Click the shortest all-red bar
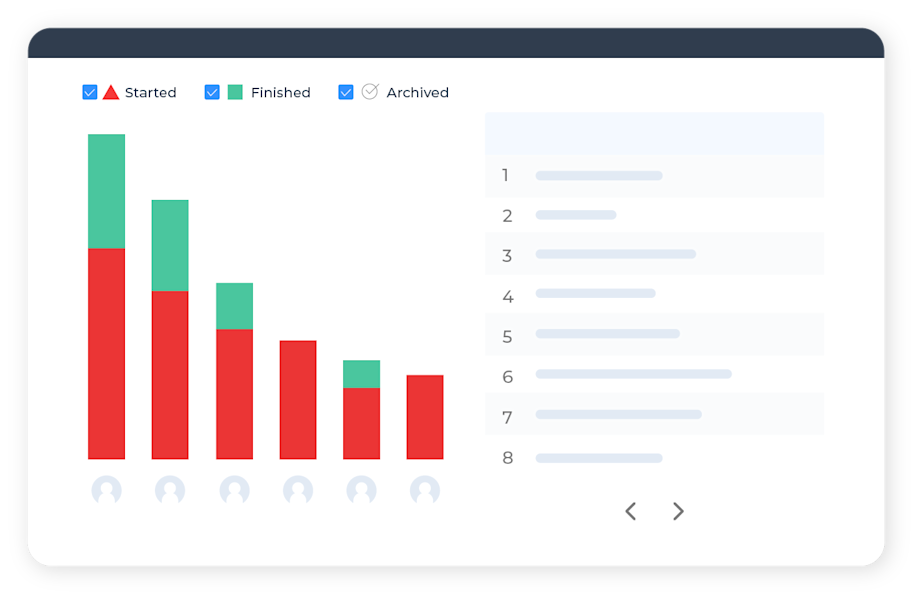Viewport: 919px width, 600px height. [425, 417]
